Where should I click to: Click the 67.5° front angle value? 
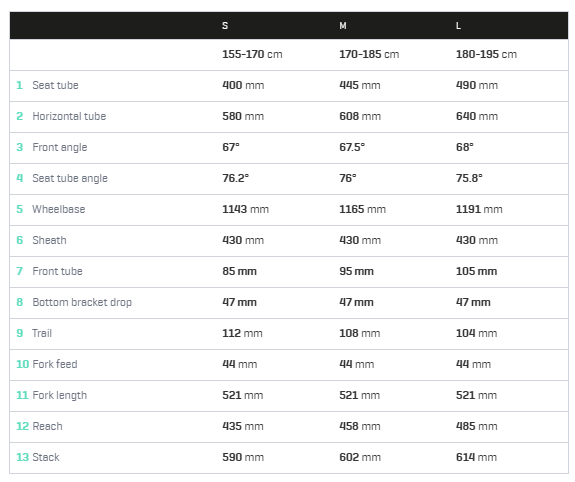pos(352,147)
